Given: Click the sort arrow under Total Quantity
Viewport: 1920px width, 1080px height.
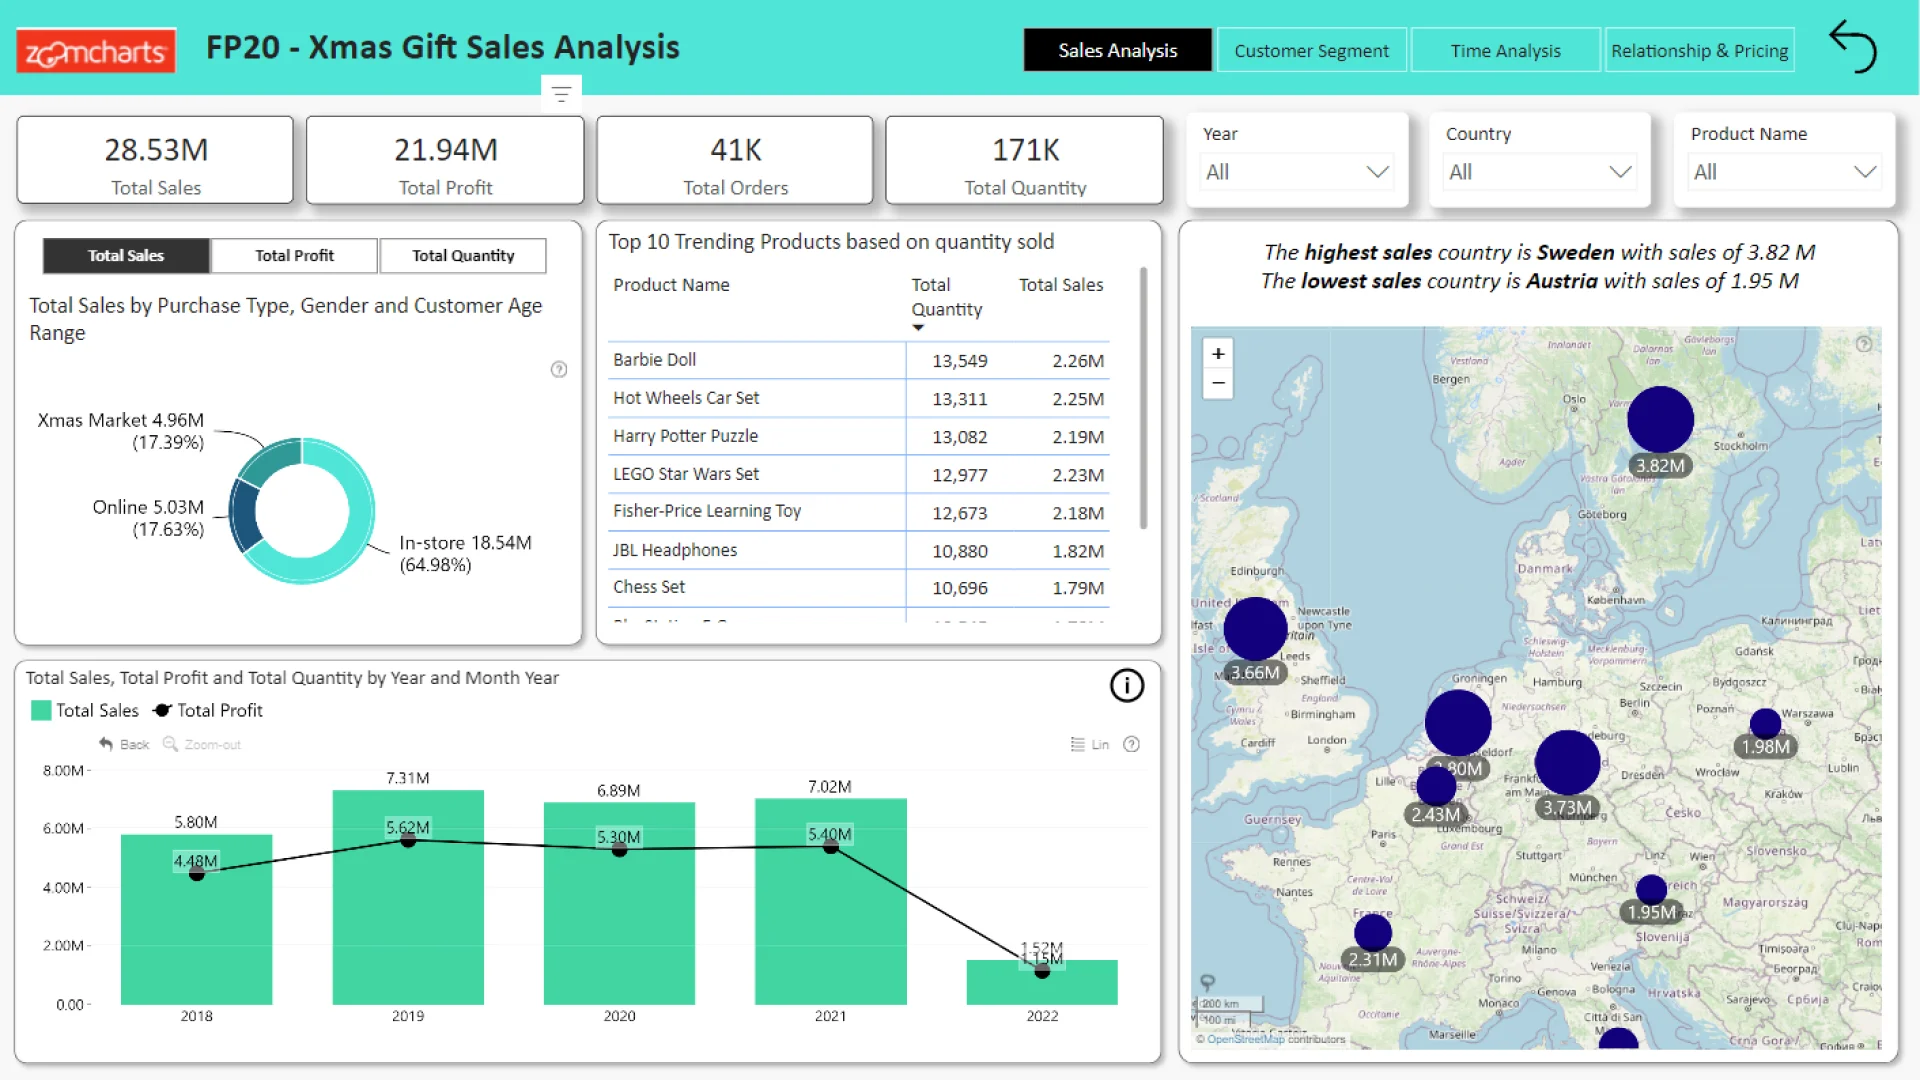Looking at the screenshot, I should point(918,328).
